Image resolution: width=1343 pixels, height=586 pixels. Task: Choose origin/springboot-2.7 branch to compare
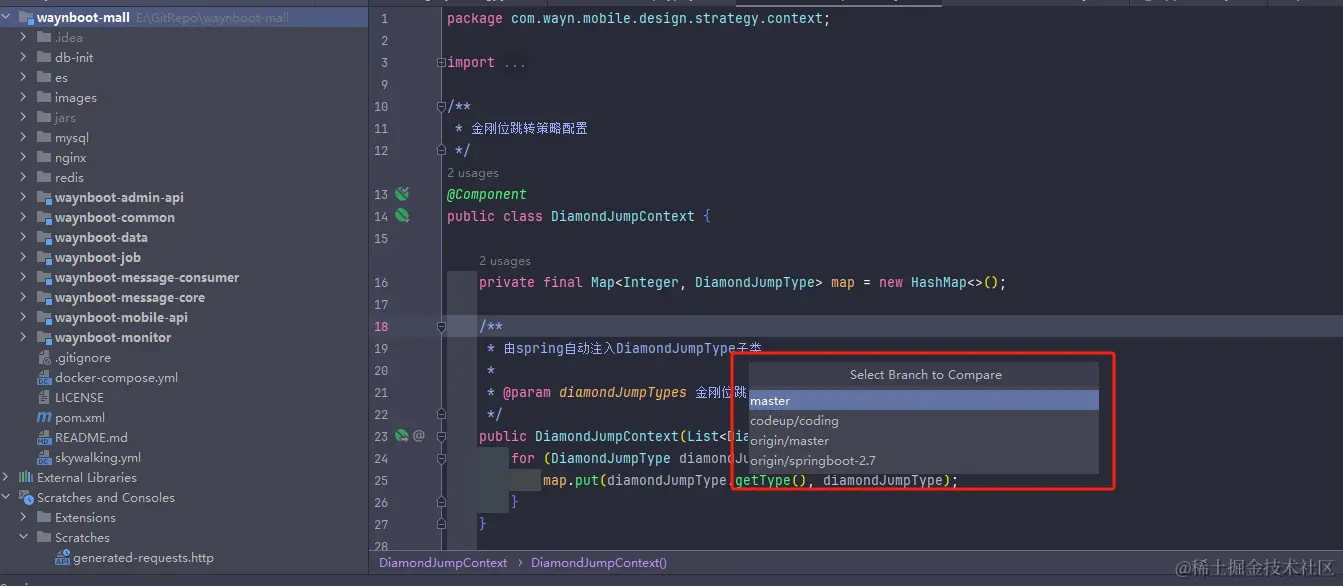tap(923, 460)
